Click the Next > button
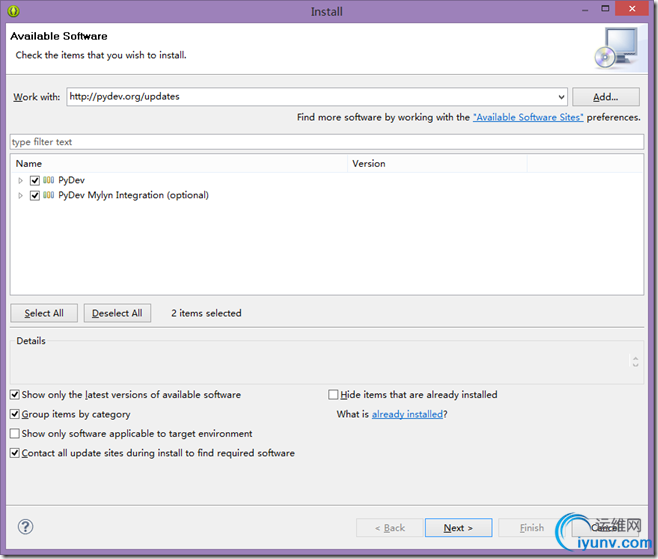Image resolution: width=658 pixels, height=559 pixels. [x=458, y=528]
